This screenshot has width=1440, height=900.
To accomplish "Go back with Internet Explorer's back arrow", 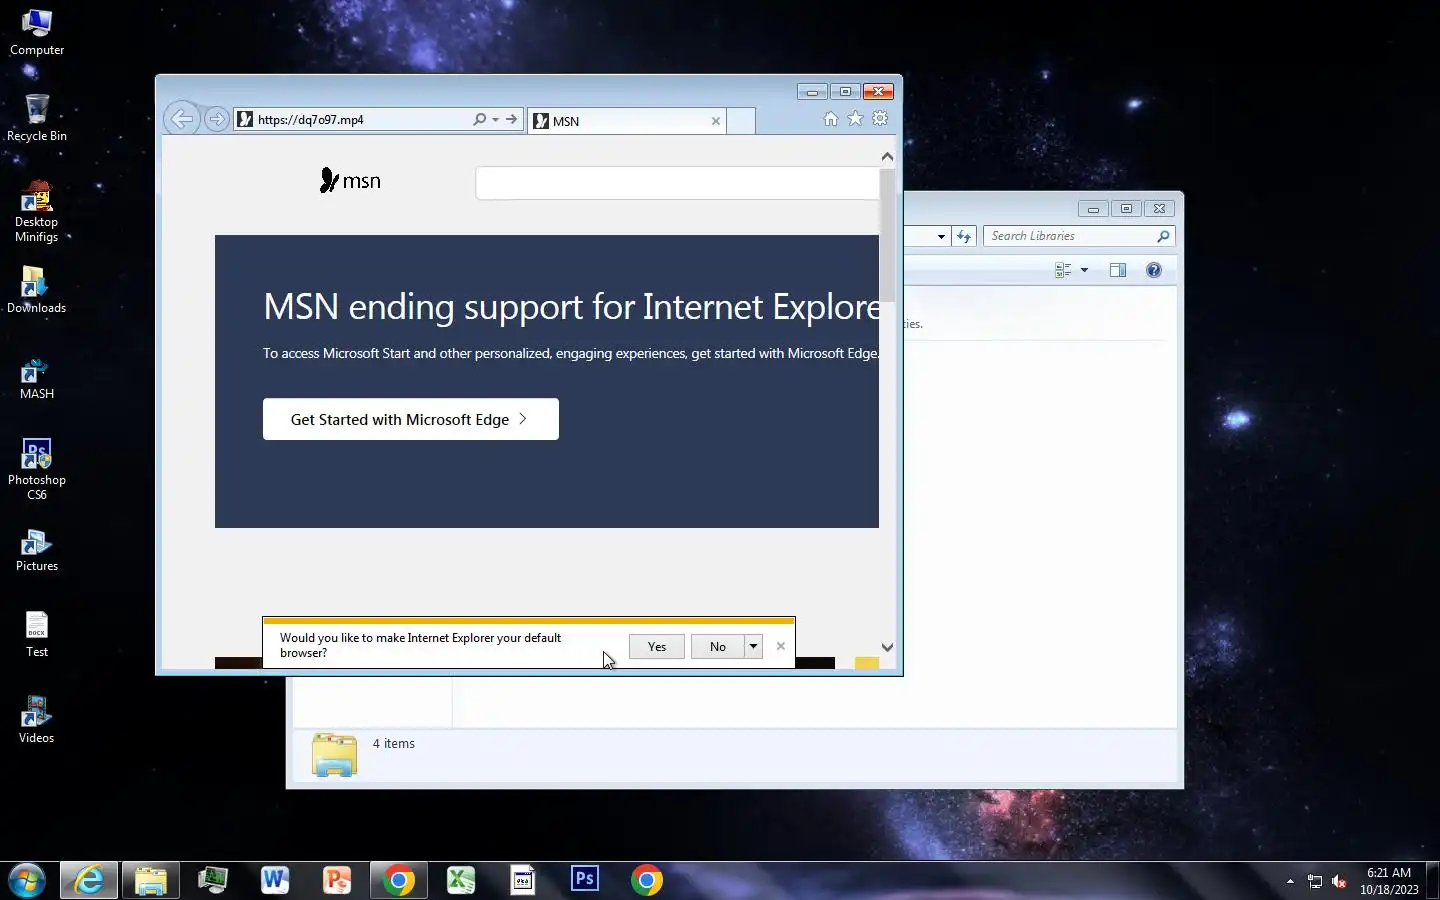I will 181,119.
